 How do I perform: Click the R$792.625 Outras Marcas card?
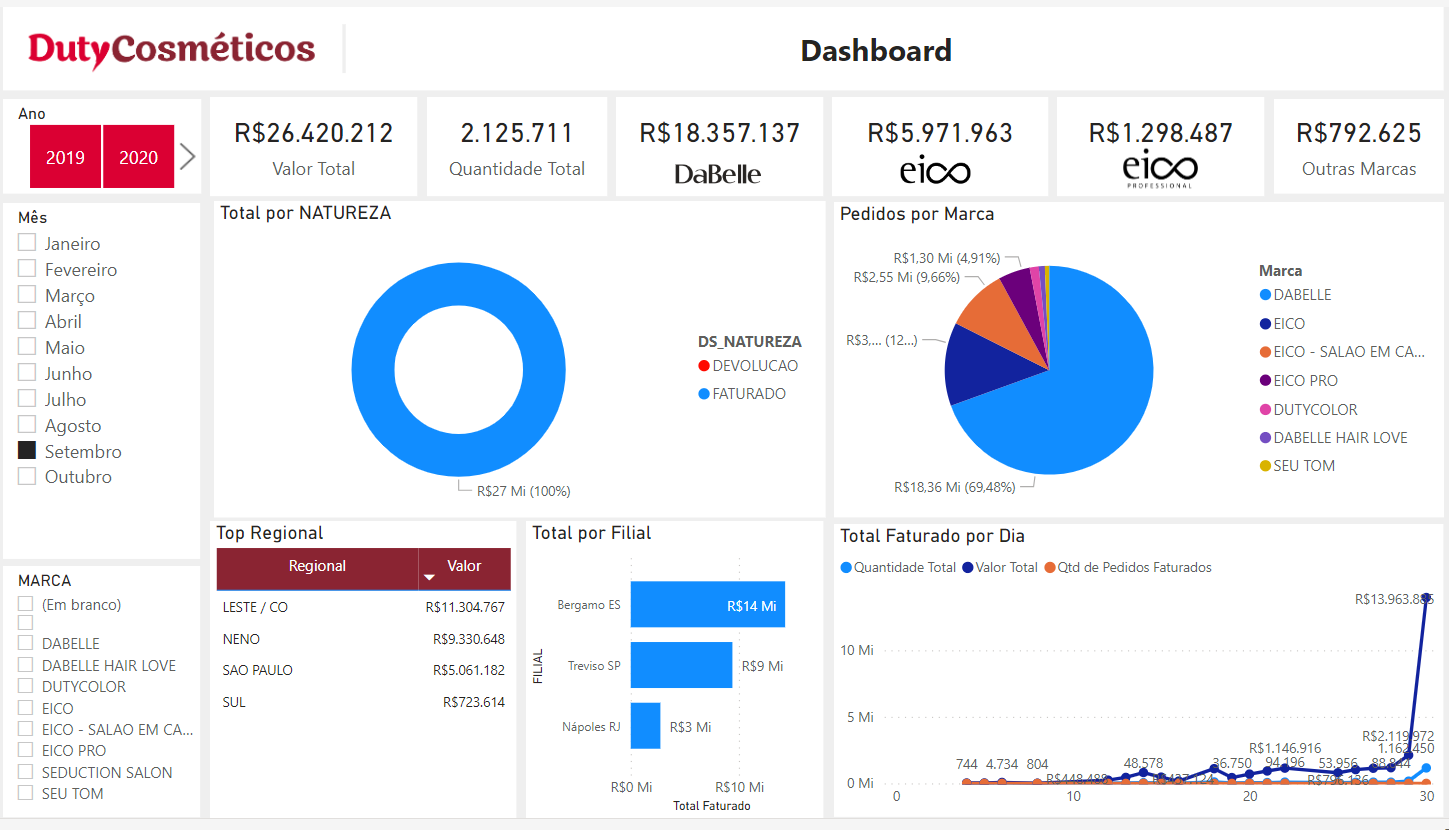point(1359,147)
